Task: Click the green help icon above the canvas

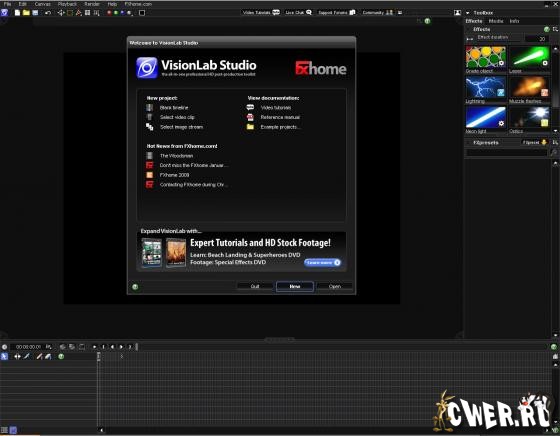Action: coord(427,21)
